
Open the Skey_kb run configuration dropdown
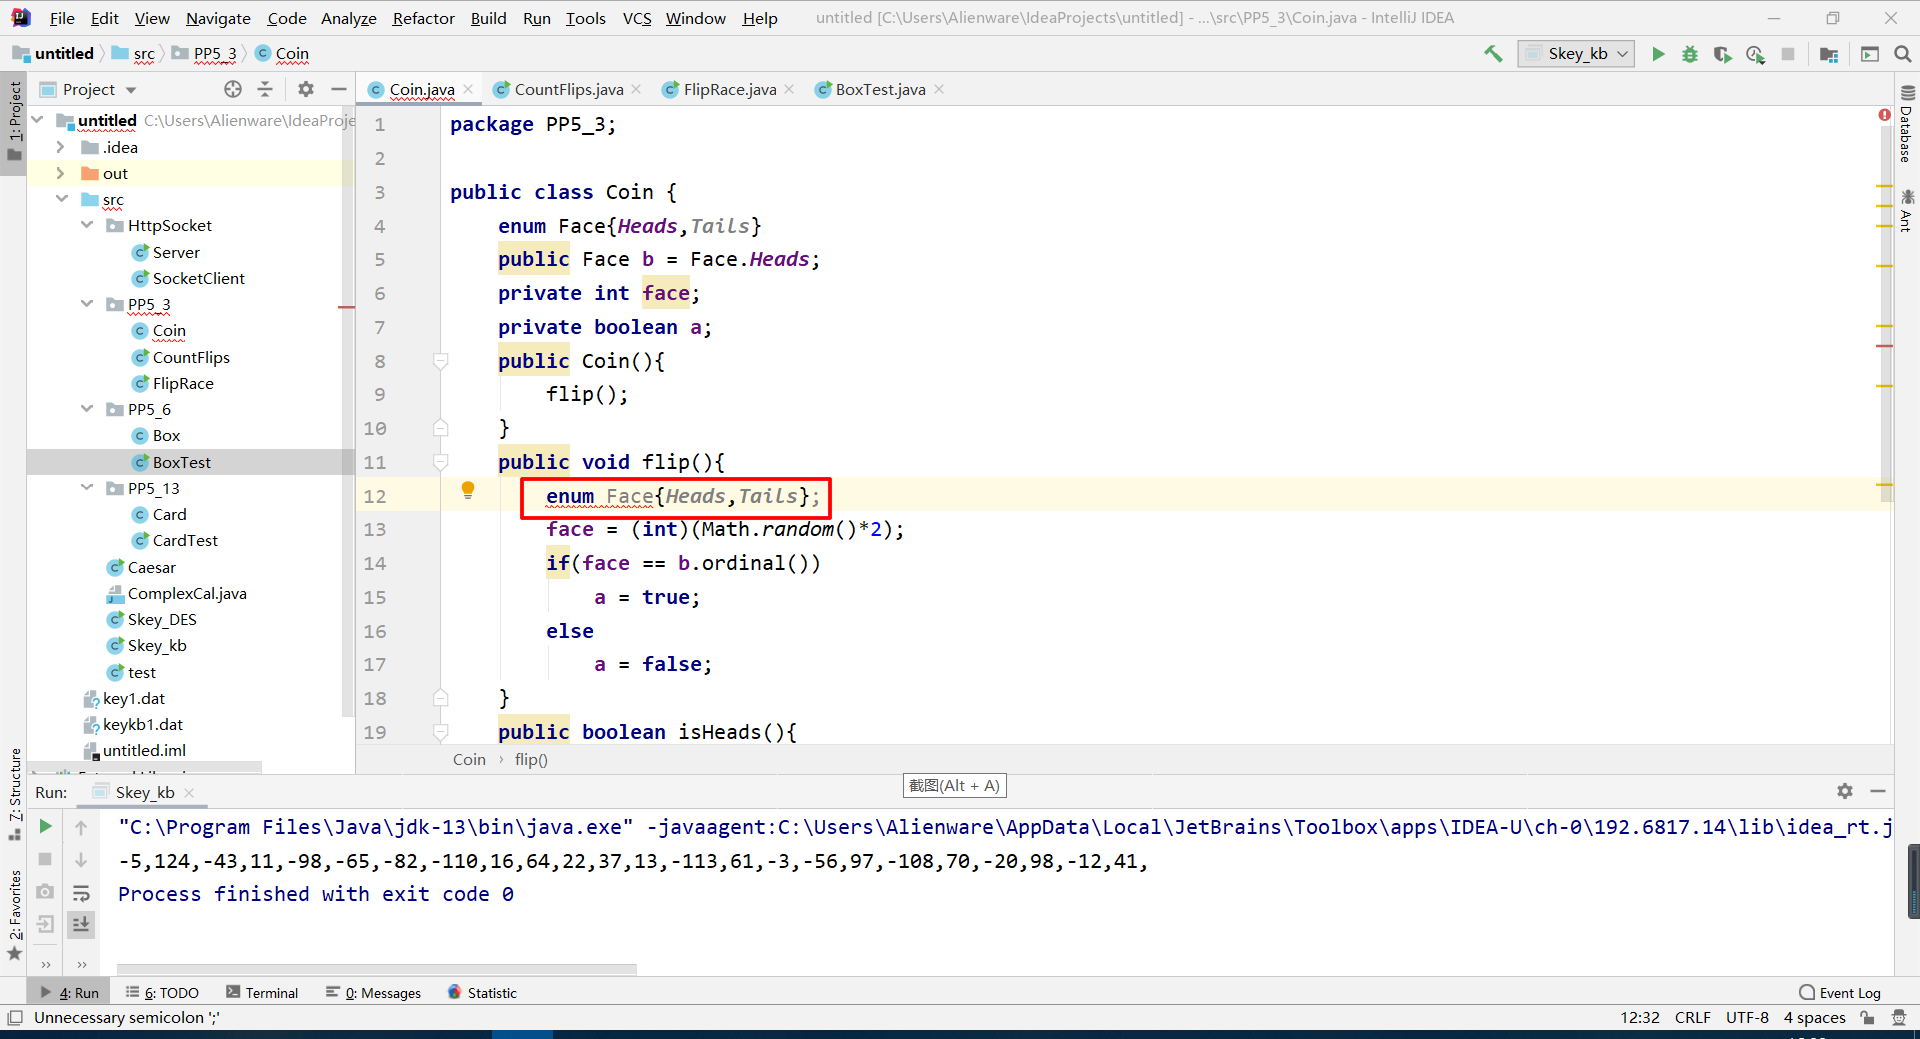(x=1576, y=54)
